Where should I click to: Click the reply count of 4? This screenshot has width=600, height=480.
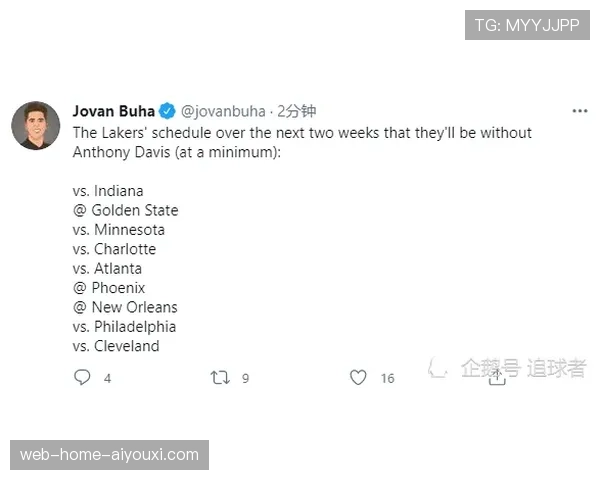[x=107, y=379]
